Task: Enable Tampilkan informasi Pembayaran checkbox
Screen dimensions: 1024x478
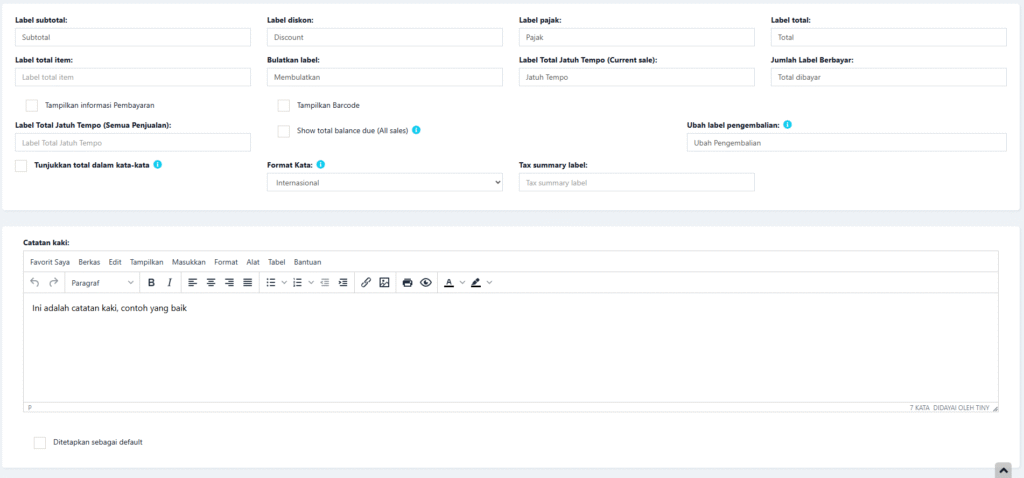Action: 32,105
